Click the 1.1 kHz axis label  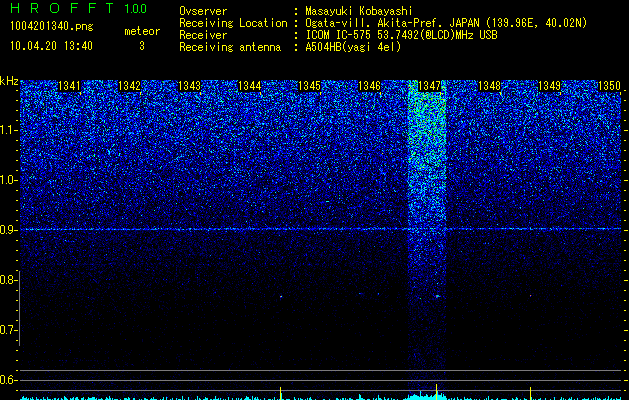pos(7,130)
